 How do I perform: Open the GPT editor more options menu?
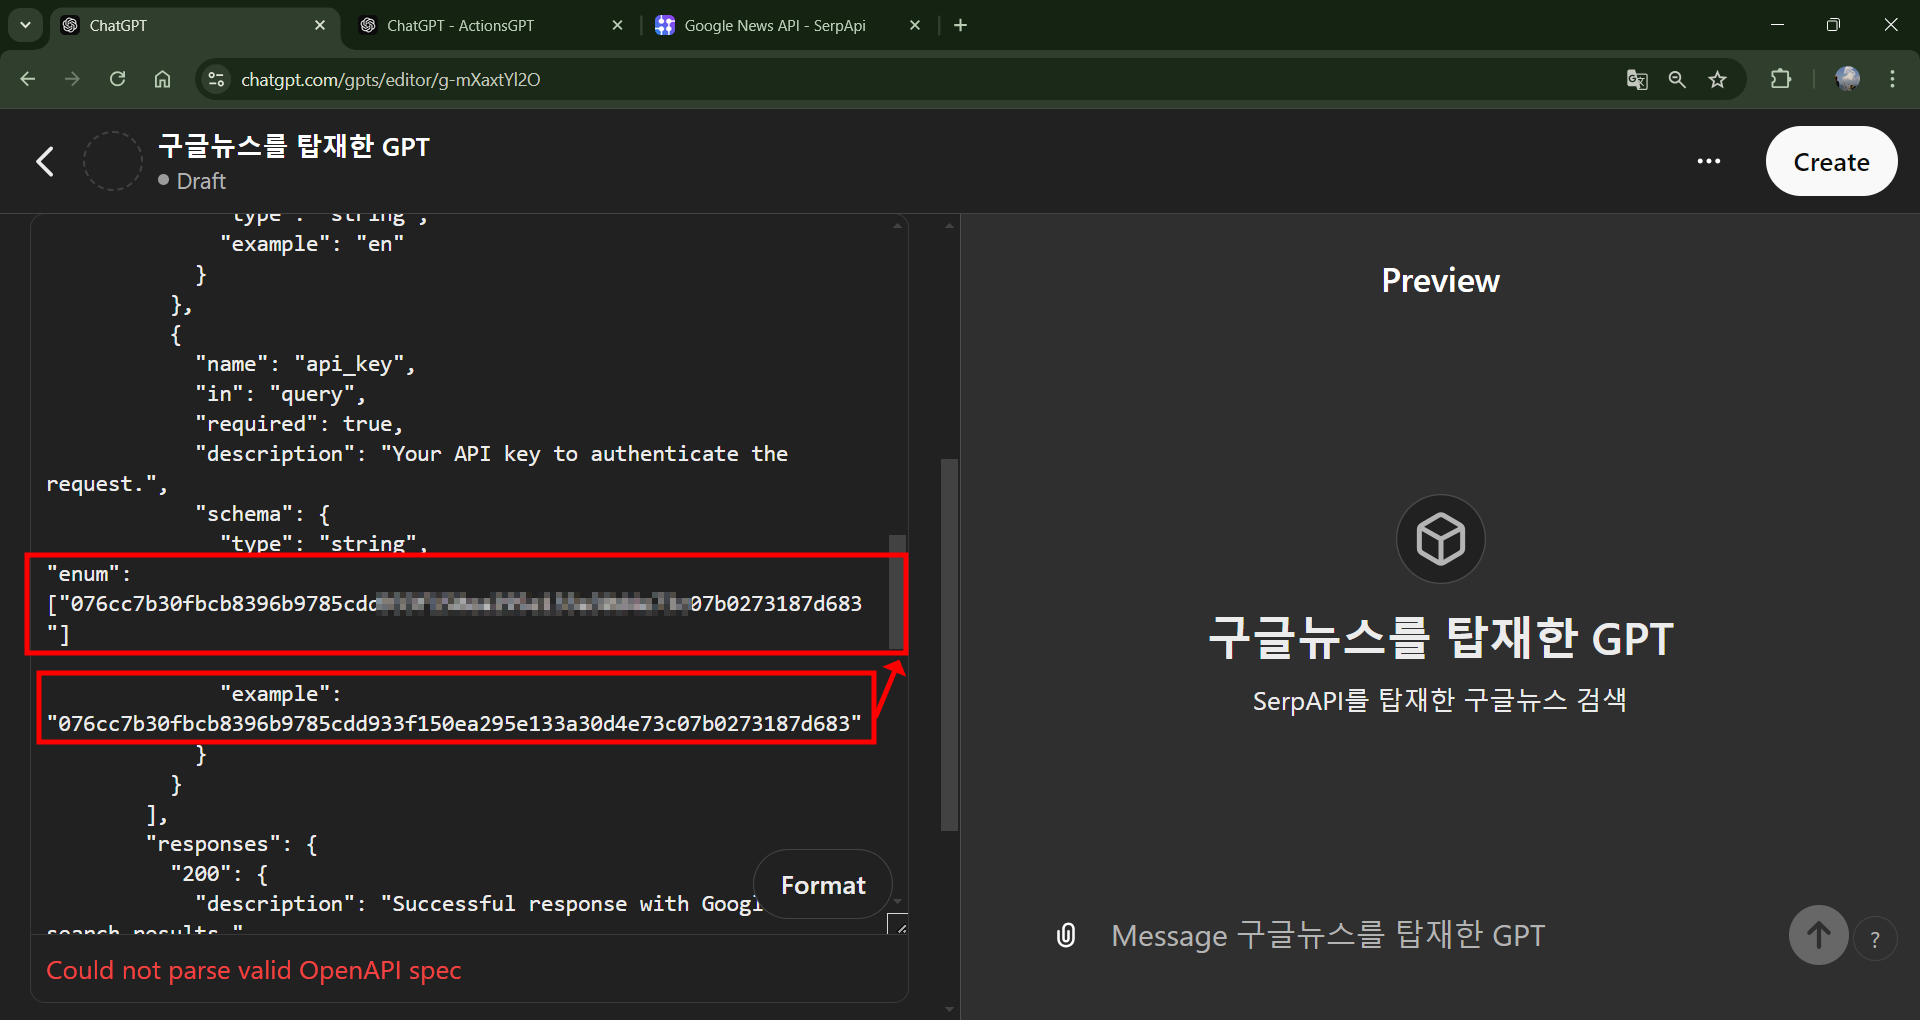(1709, 161)
